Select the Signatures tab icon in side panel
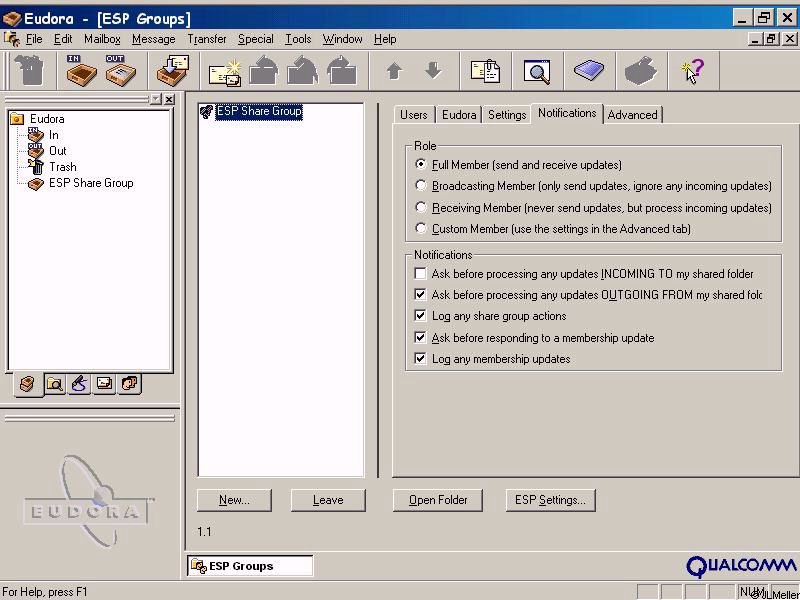This screenshot has width=800, height=600. click(x=80, y=384)
